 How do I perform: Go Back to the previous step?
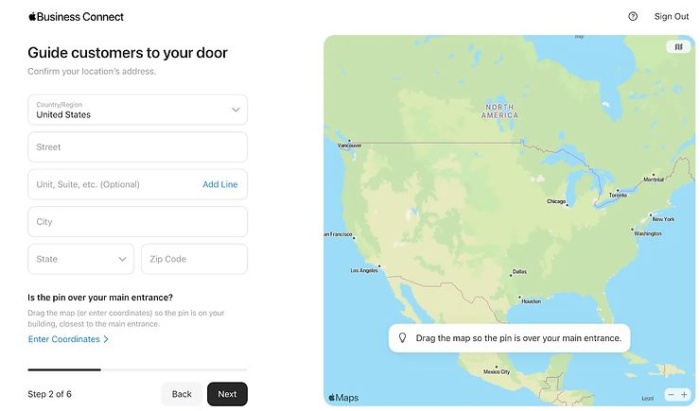(x=182, y=394)
